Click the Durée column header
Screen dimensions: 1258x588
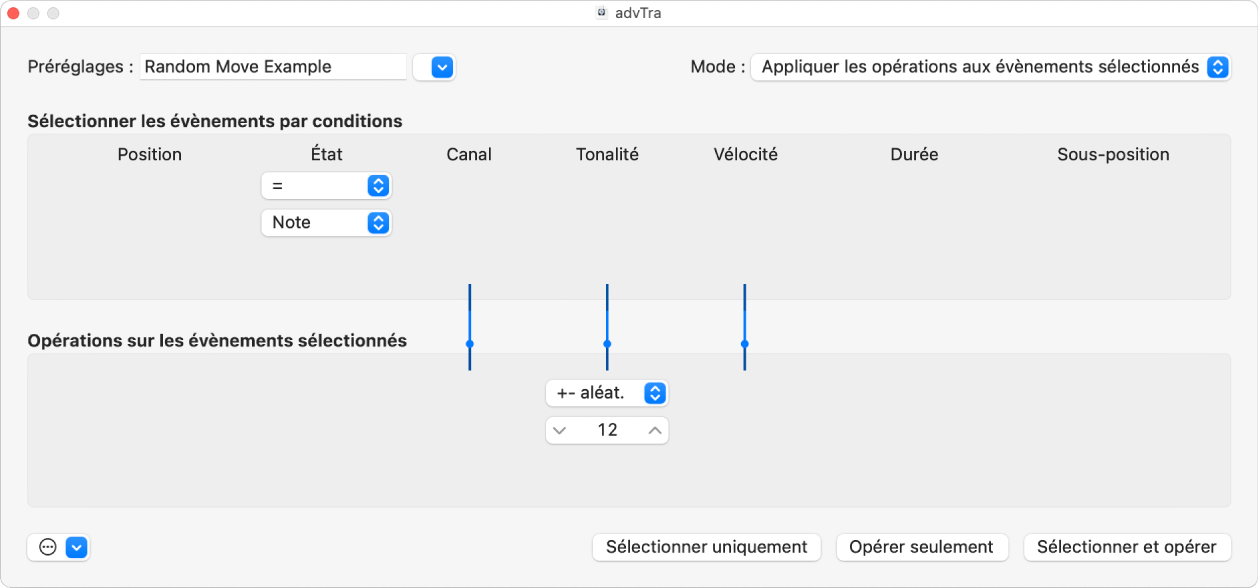[913, 154]
